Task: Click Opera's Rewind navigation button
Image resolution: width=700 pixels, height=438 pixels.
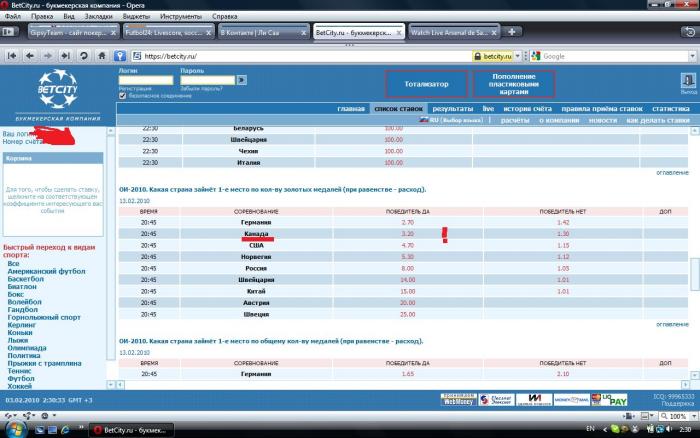Action: click(x=12, y=56)
